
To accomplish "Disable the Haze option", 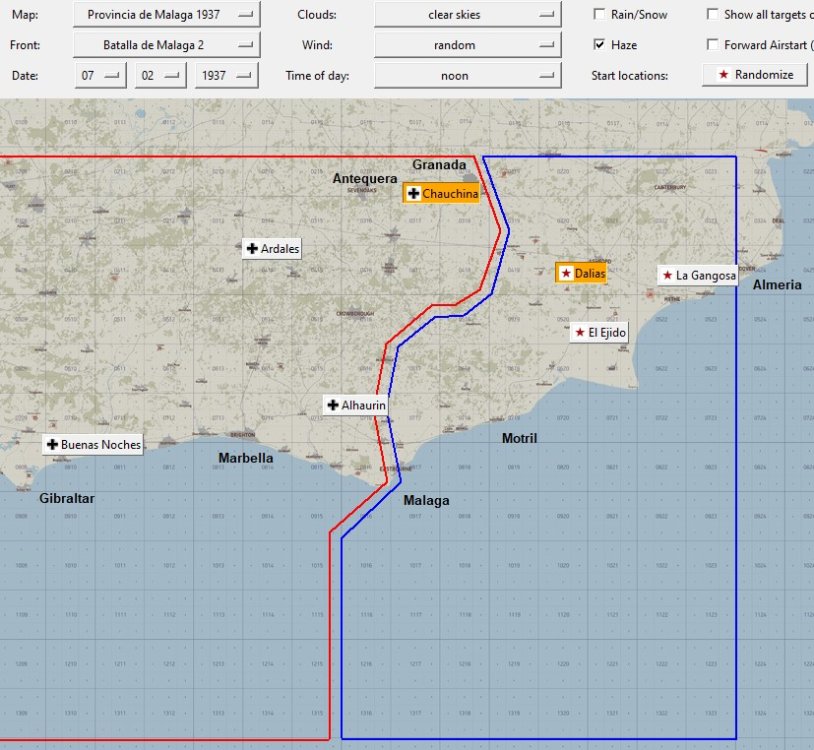I will tap(600, 44).
